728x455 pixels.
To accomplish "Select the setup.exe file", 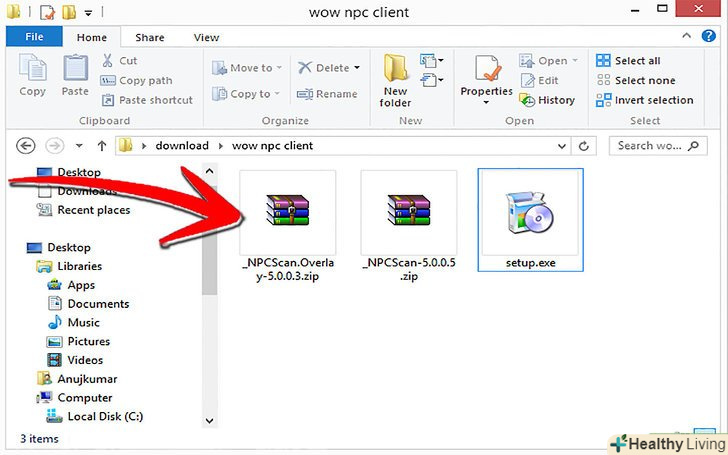I will click(531, 220).
